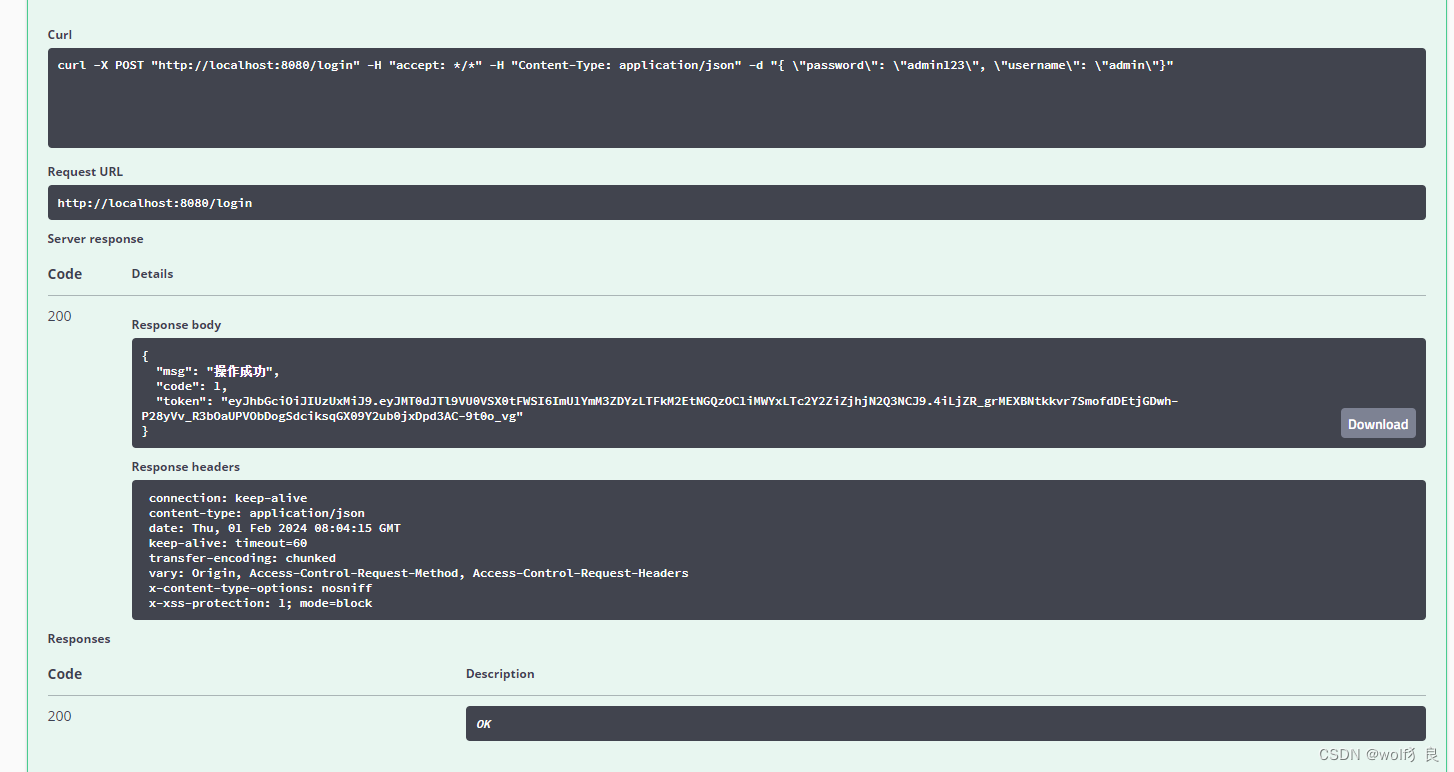Click the Server response heading
This screenshot has width=1454, height=772.
[95, 239]
